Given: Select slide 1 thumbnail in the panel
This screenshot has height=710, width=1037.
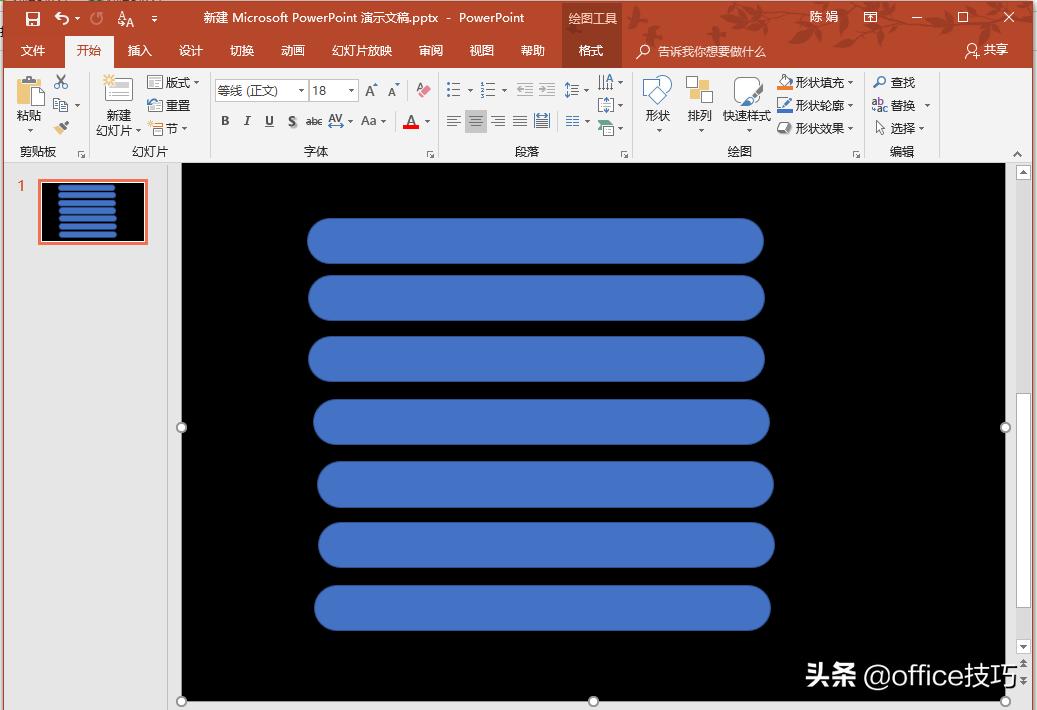Looking at the screenshot, I should click(91, 211).
